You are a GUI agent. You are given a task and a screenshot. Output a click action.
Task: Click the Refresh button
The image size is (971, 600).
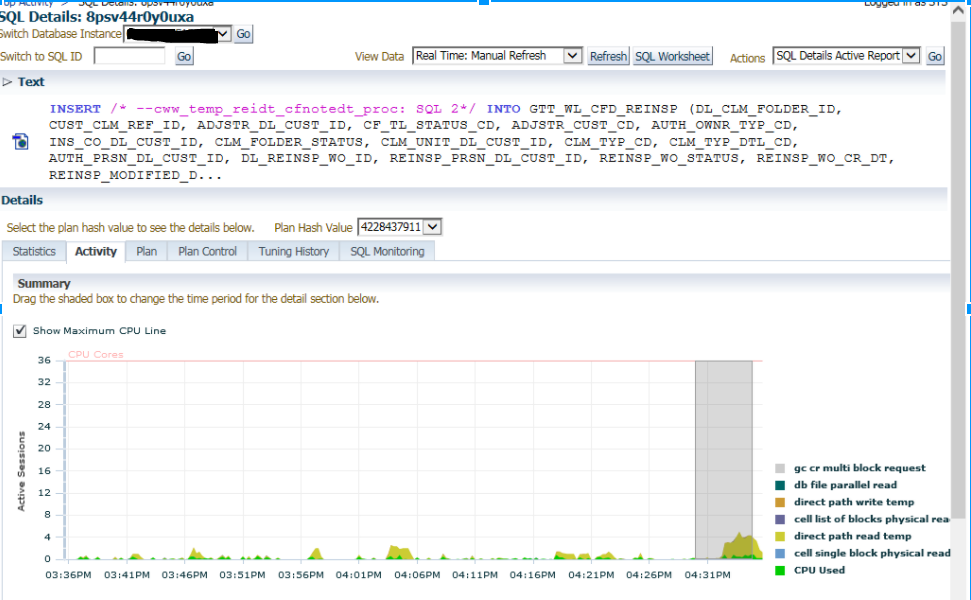click(x=608, y=56)
